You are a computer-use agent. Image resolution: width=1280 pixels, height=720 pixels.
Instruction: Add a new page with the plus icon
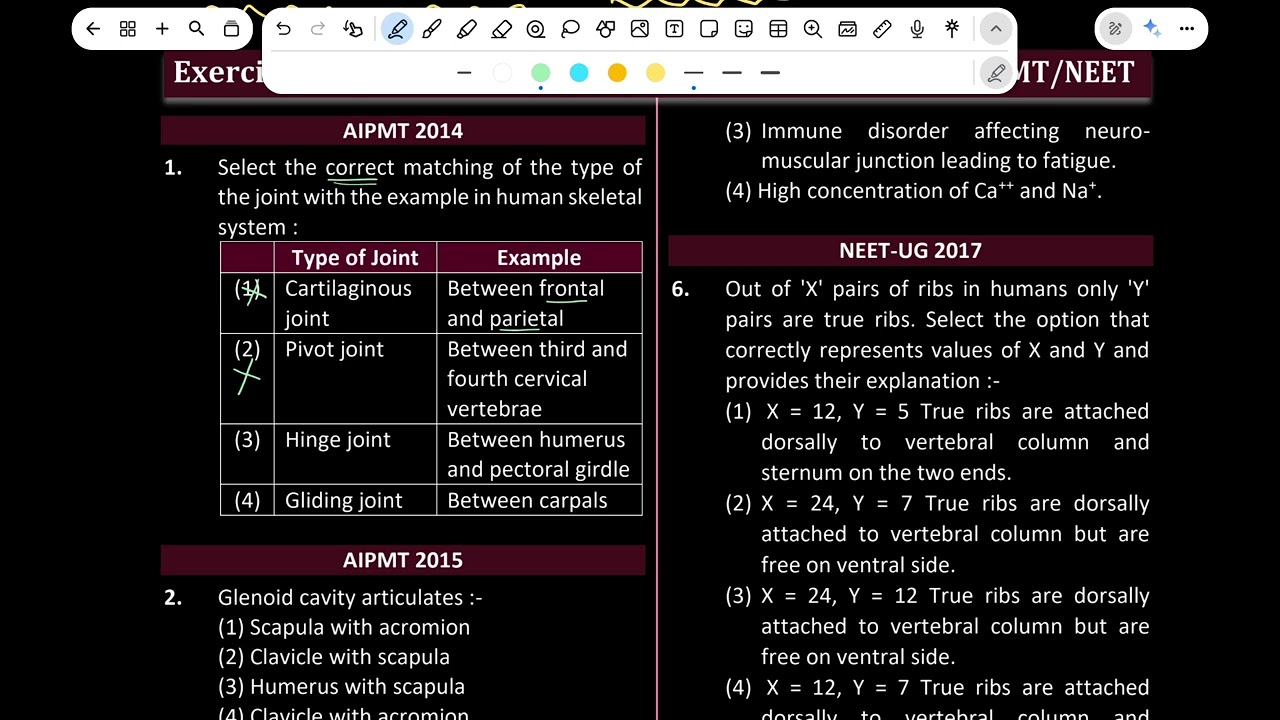(x=162, y=29)
